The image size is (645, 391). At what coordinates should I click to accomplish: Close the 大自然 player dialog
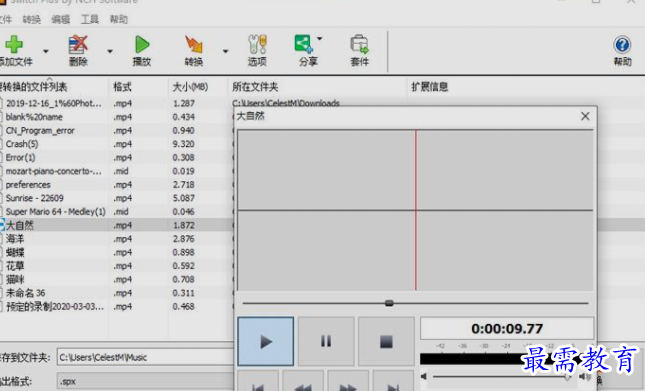pos(585,116)
